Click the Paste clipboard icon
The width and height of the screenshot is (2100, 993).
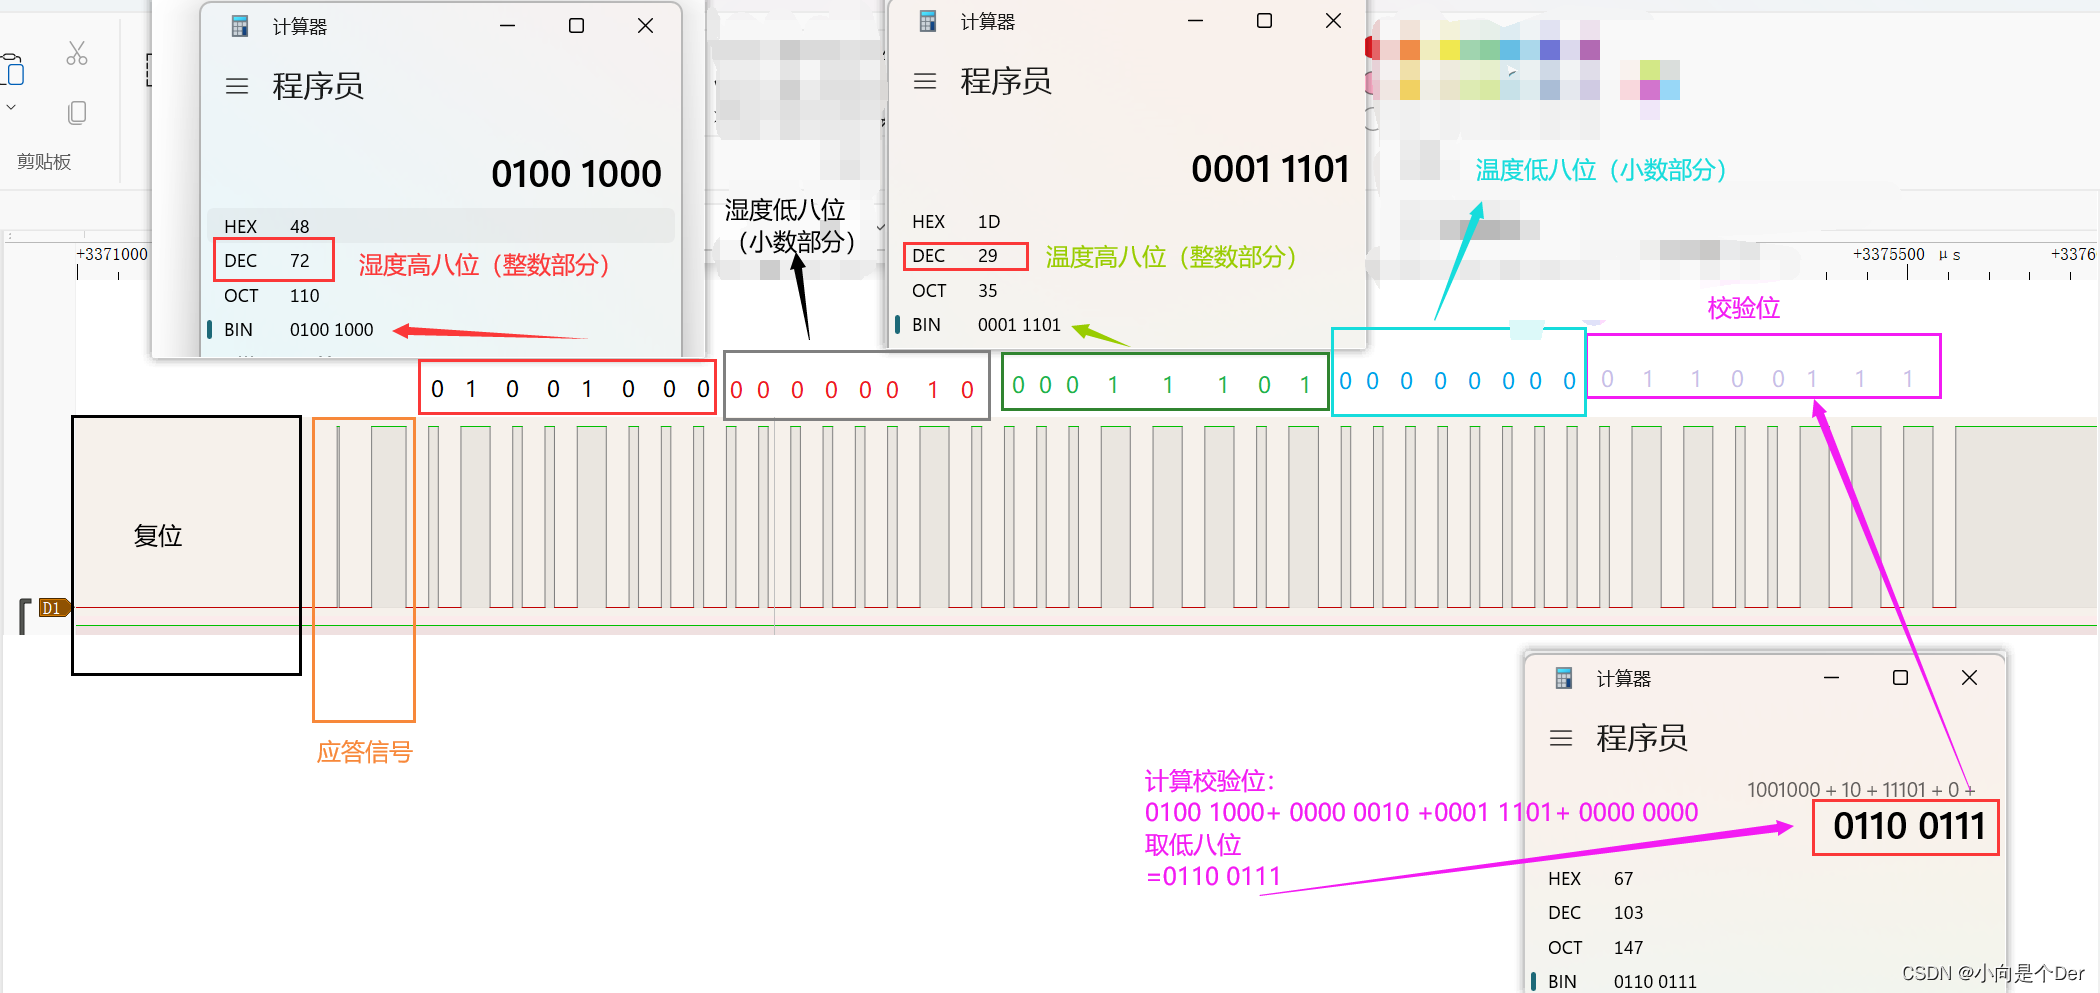point(12,70)
